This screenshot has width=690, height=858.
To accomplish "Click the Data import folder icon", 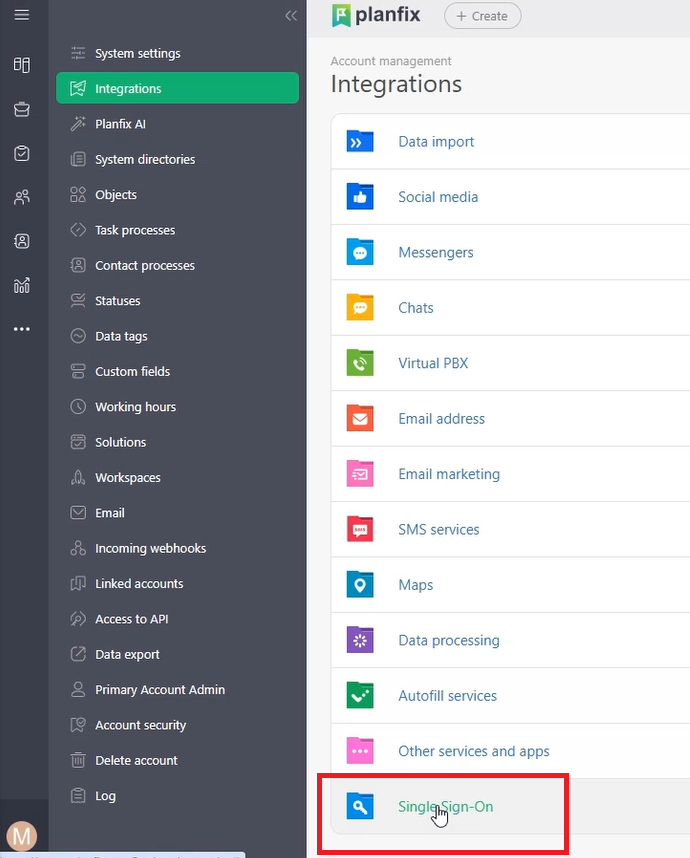I will [360, 142].
